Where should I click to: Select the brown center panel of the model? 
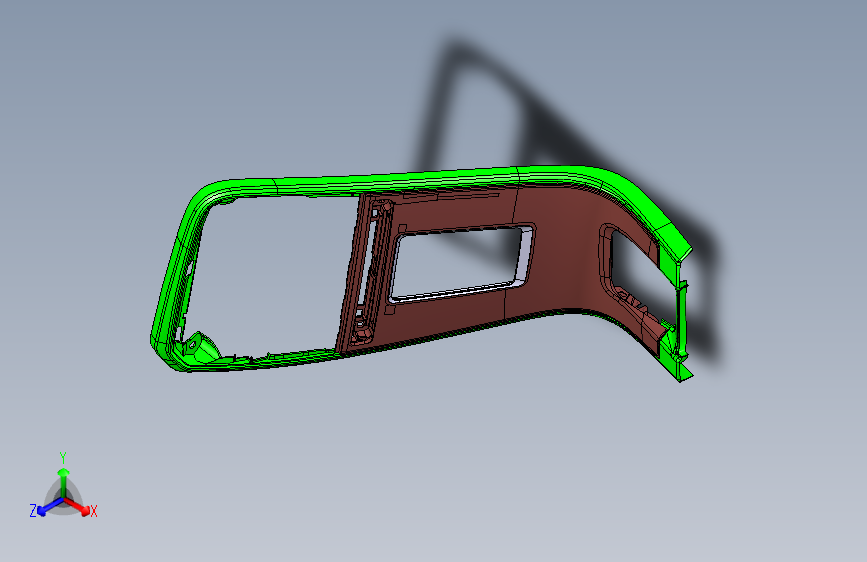pos(564,249)
